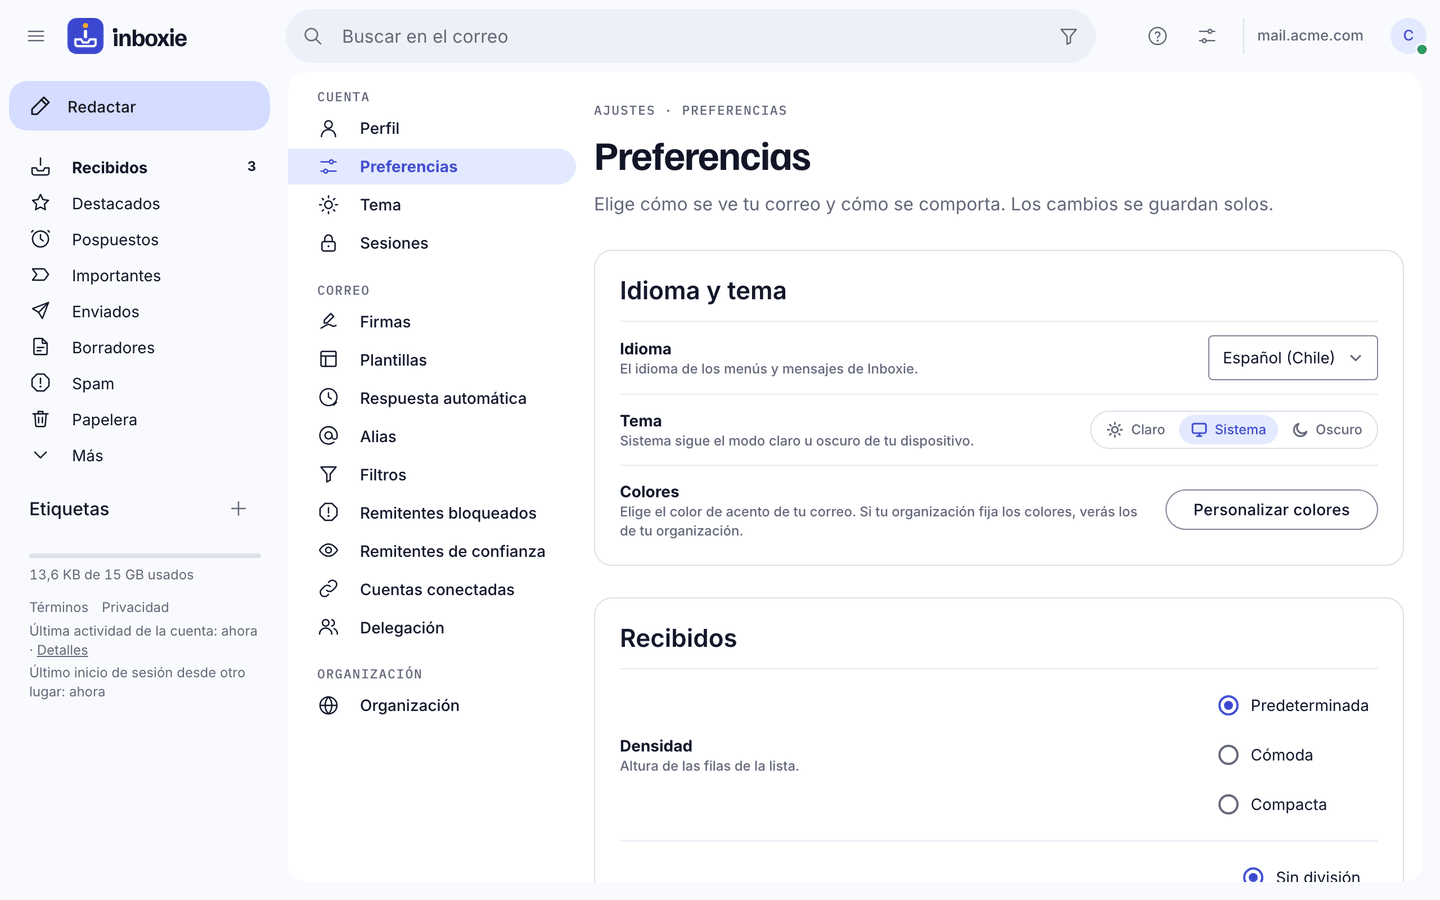Click the Importantes tag icon

[41, 275]
